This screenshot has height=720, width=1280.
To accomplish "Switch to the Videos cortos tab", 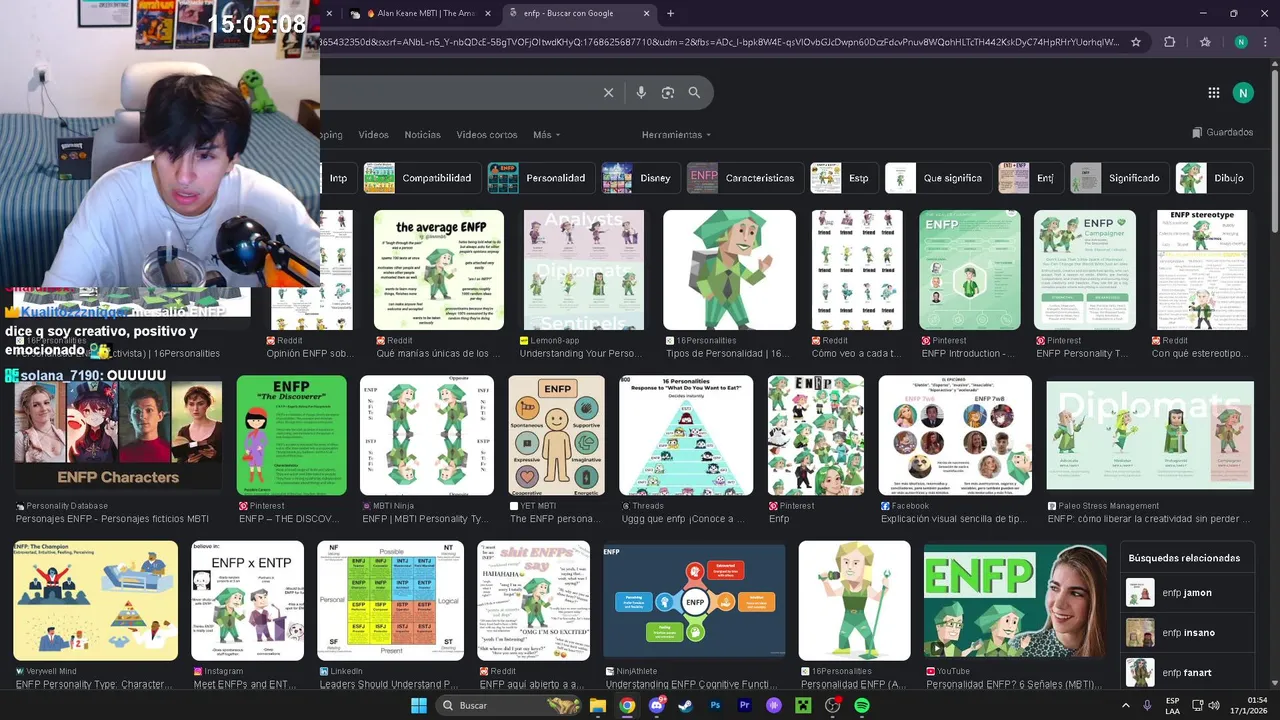I will pos(487,135).
